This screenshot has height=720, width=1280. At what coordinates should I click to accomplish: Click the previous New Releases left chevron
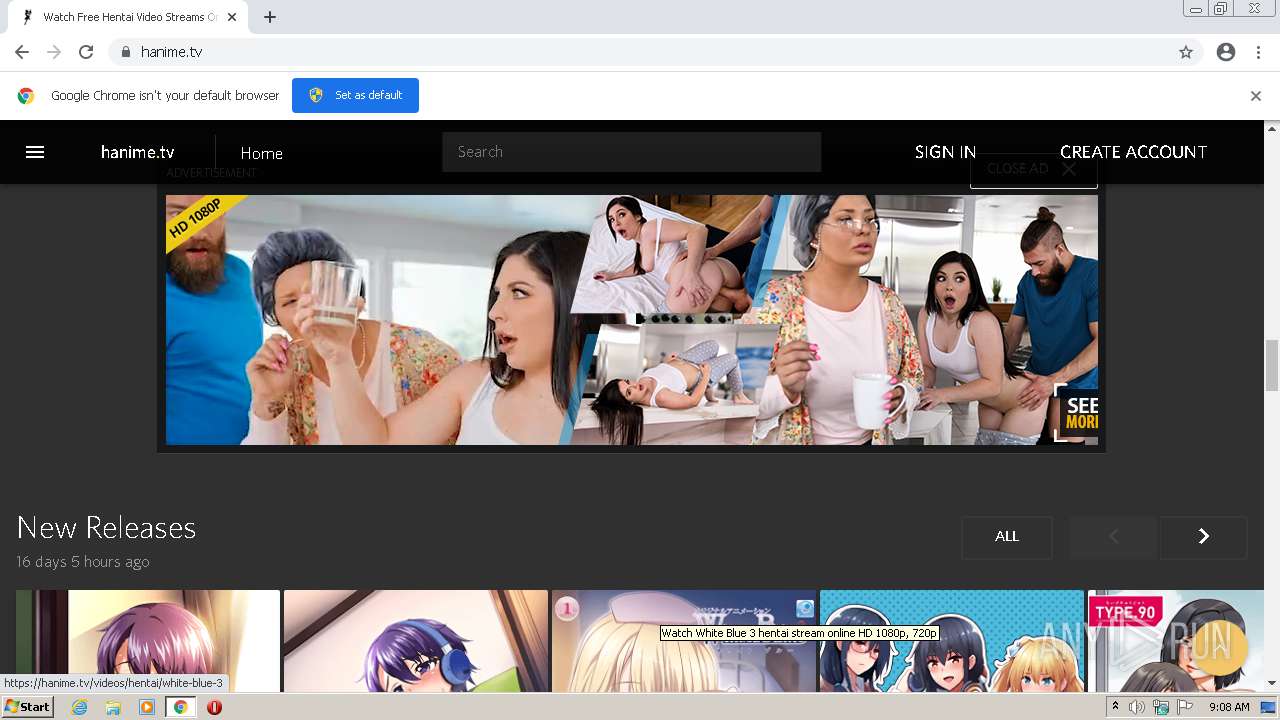(x=1113, y=537)
